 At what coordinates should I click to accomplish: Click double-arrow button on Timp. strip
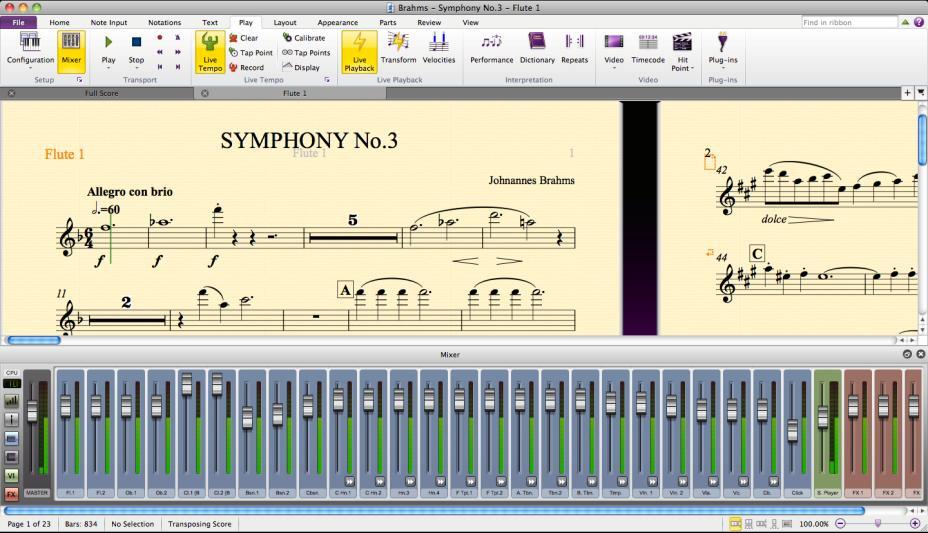click(622, 482)
